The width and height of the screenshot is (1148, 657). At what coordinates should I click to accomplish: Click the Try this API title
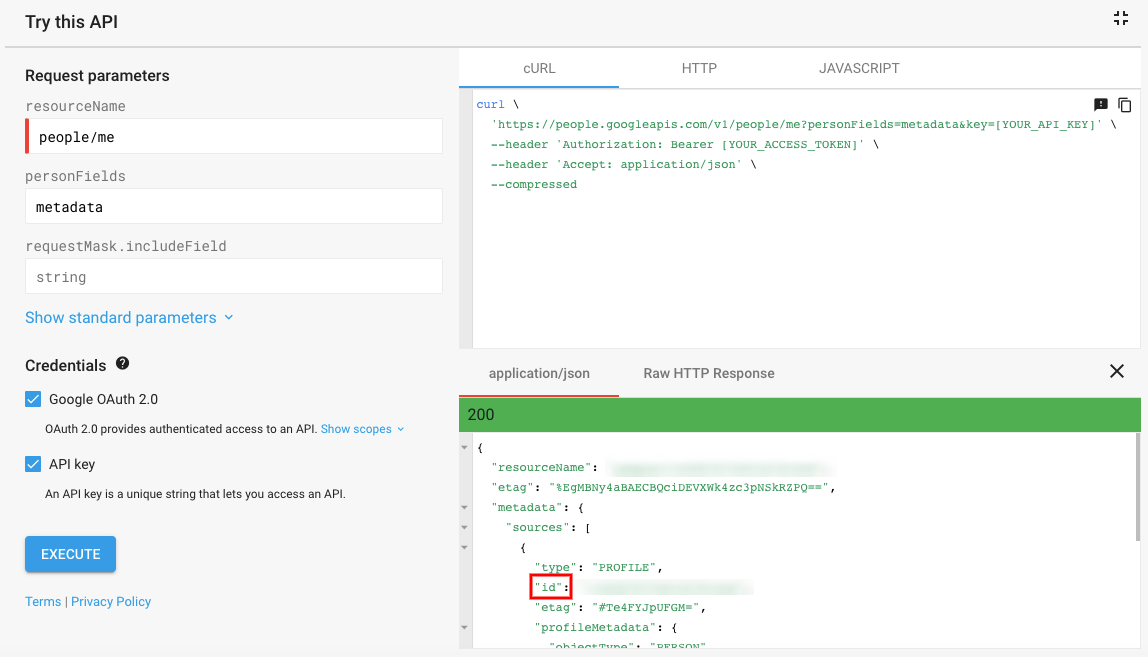pyautogui.click(x=72, y=22)
